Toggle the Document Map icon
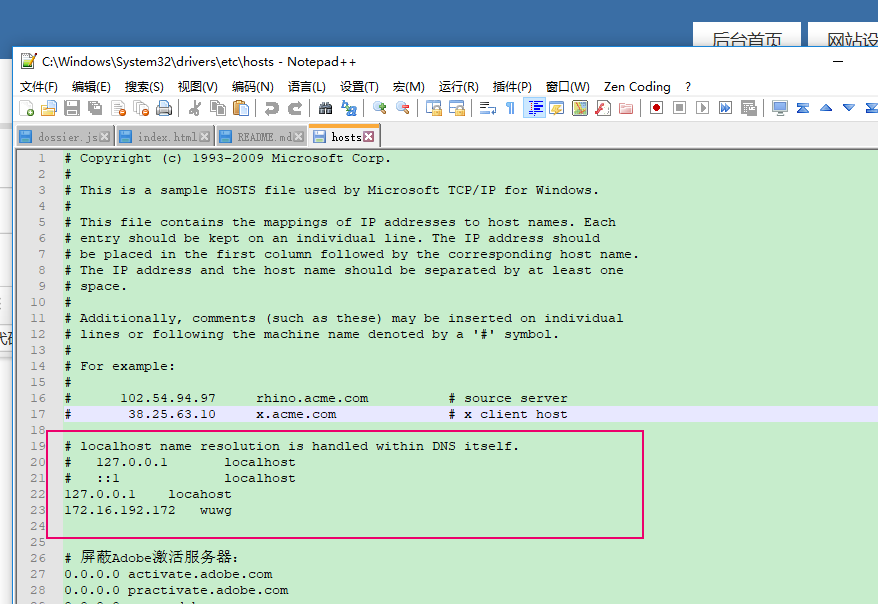The width and height of the screenshot is (878, 604). pyautogui.click(x=580, y=108)
